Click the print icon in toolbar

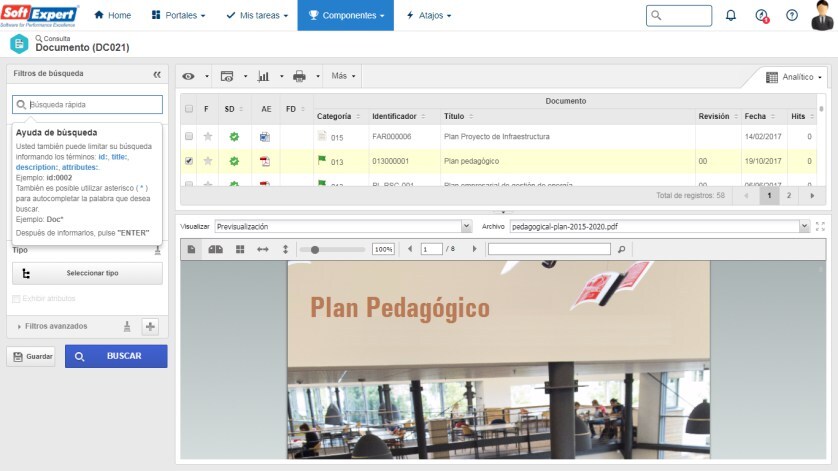point(299,76)
